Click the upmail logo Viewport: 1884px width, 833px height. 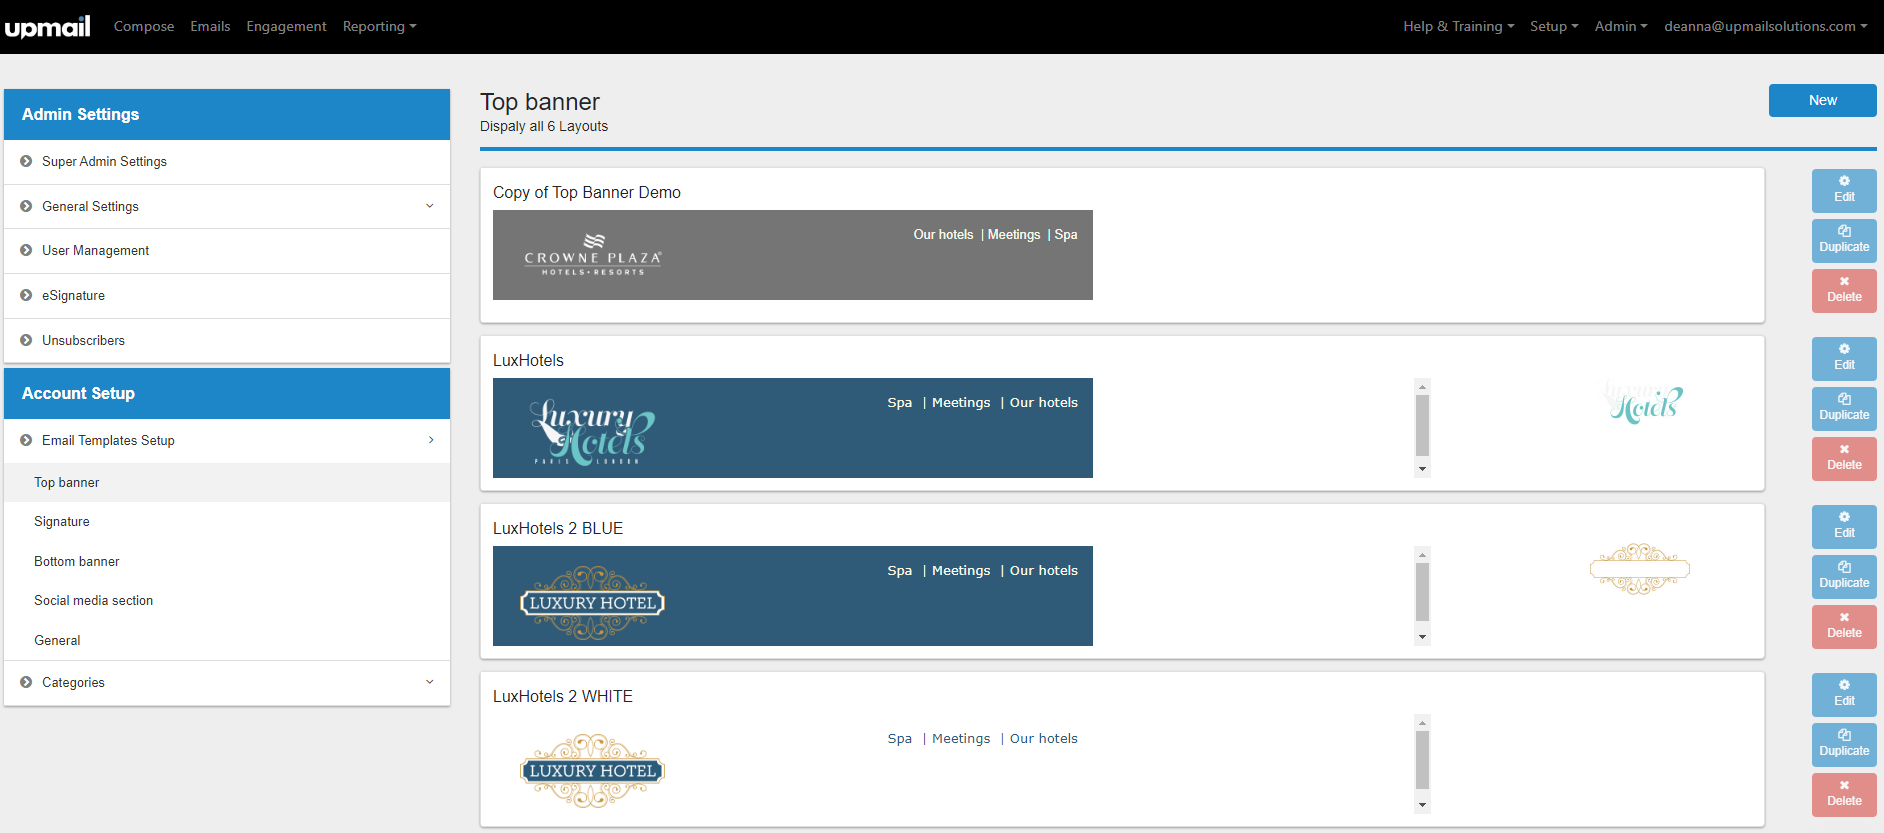[x=47, y=26]
